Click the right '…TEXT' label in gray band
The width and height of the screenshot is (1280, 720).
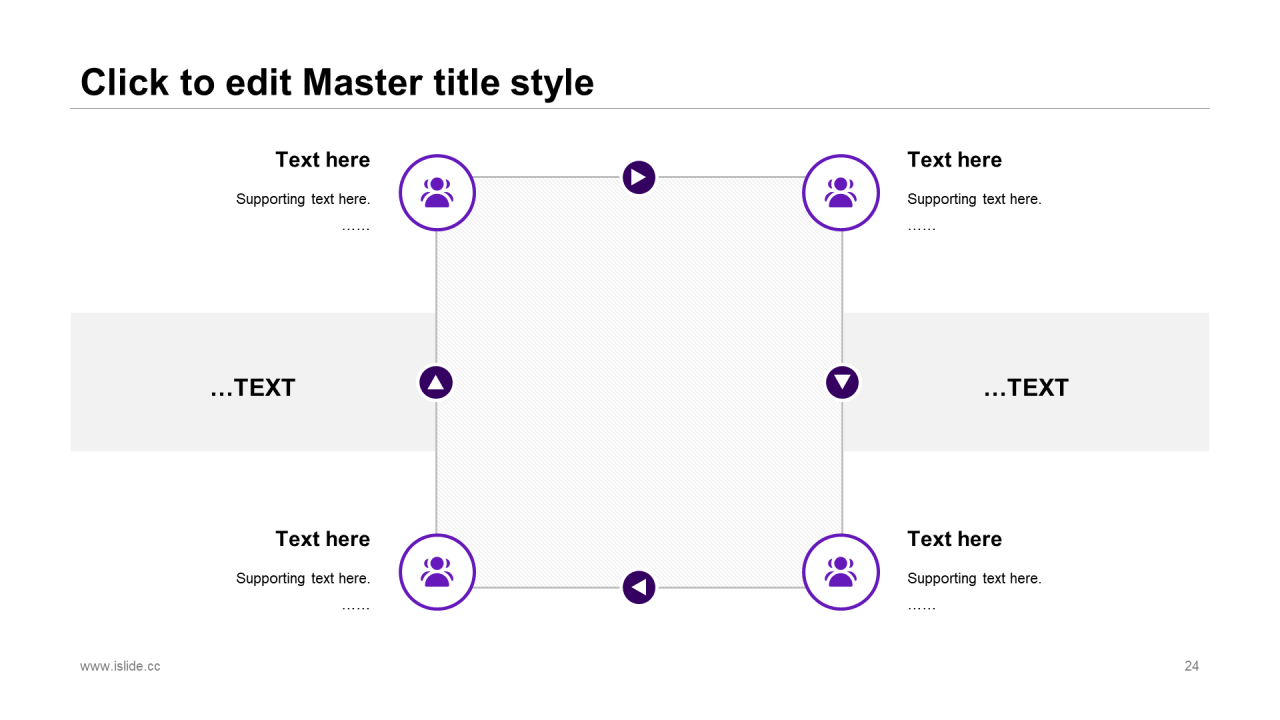(x=1026, y=388)
